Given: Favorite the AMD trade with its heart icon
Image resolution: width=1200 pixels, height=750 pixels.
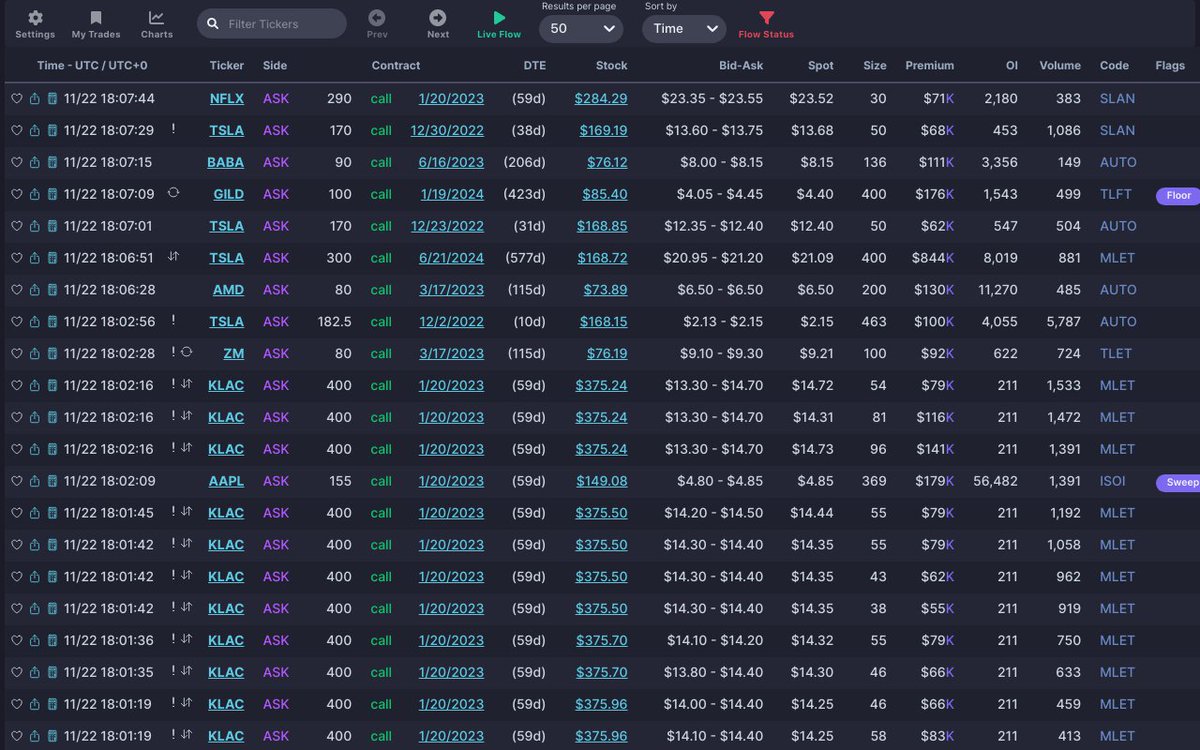Looking at the screenshot, I should pos(17,290).
